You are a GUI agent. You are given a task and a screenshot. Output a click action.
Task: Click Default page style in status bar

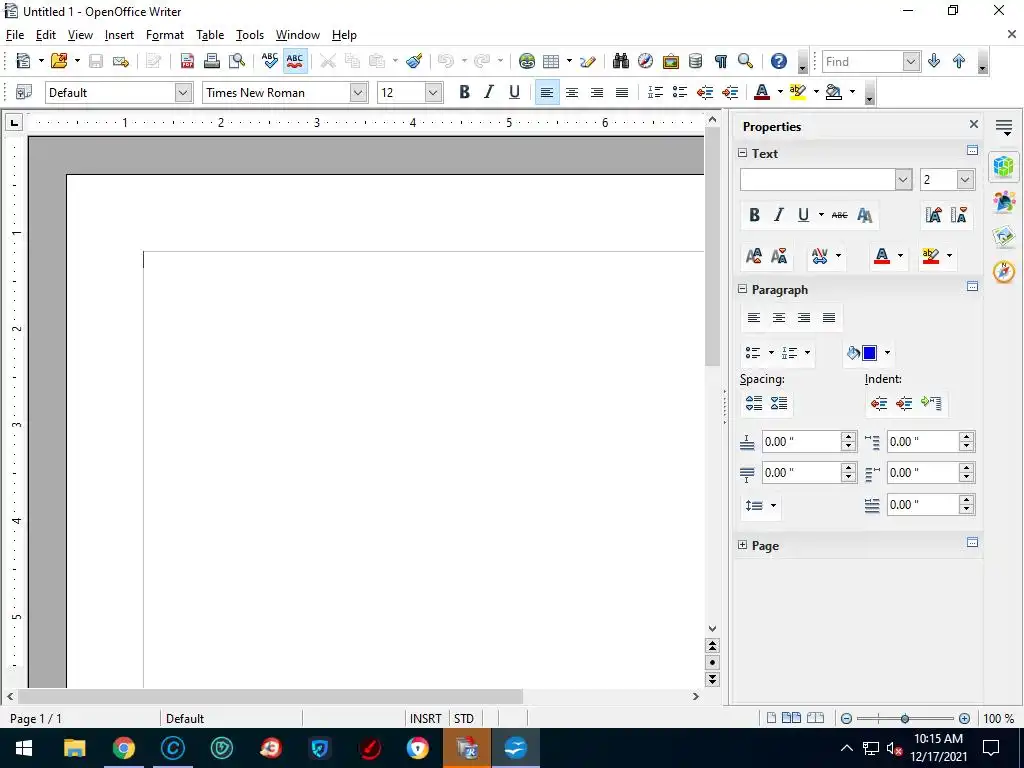(185, 718)
